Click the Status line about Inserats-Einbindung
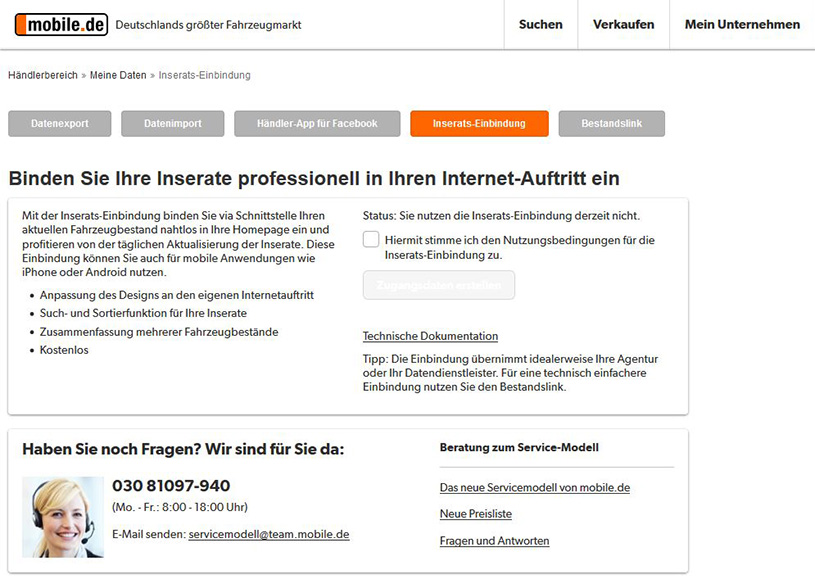Image resolution: width=815 pixels, height=588 pixels. [502, 216]
